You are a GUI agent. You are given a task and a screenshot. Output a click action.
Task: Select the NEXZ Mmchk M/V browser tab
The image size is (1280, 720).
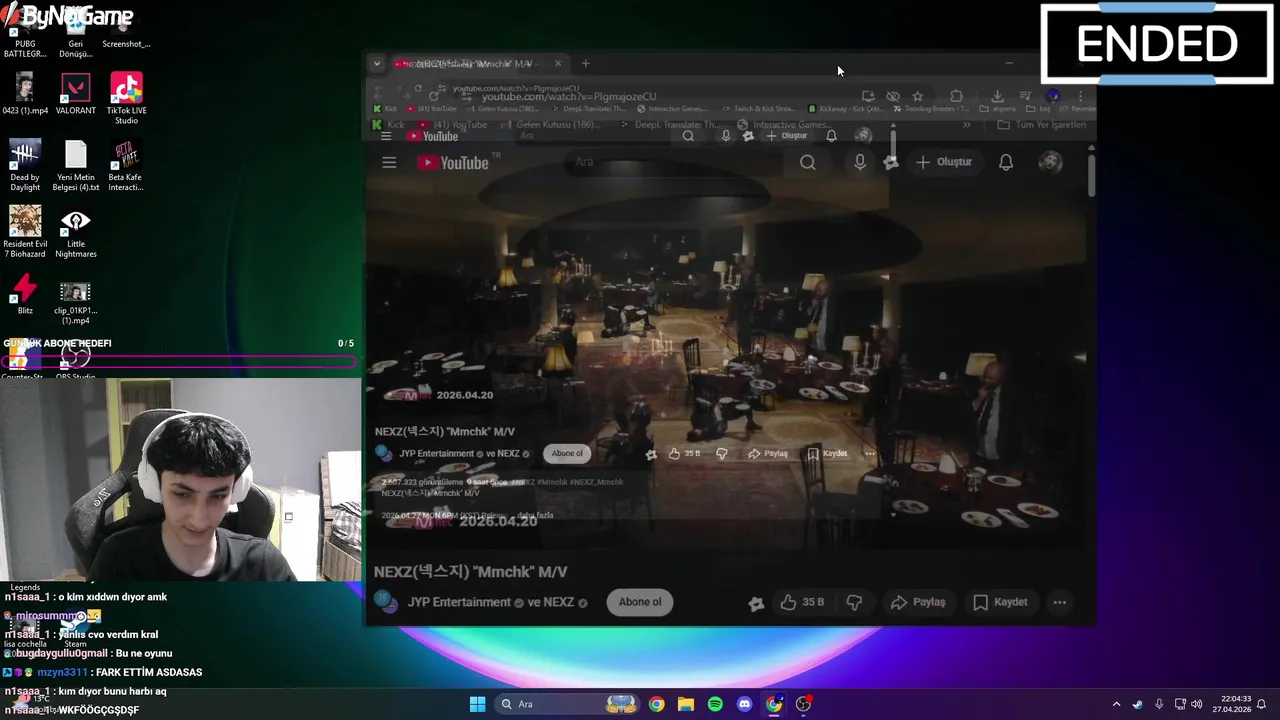pyautogui.click(x=478, y=63)
